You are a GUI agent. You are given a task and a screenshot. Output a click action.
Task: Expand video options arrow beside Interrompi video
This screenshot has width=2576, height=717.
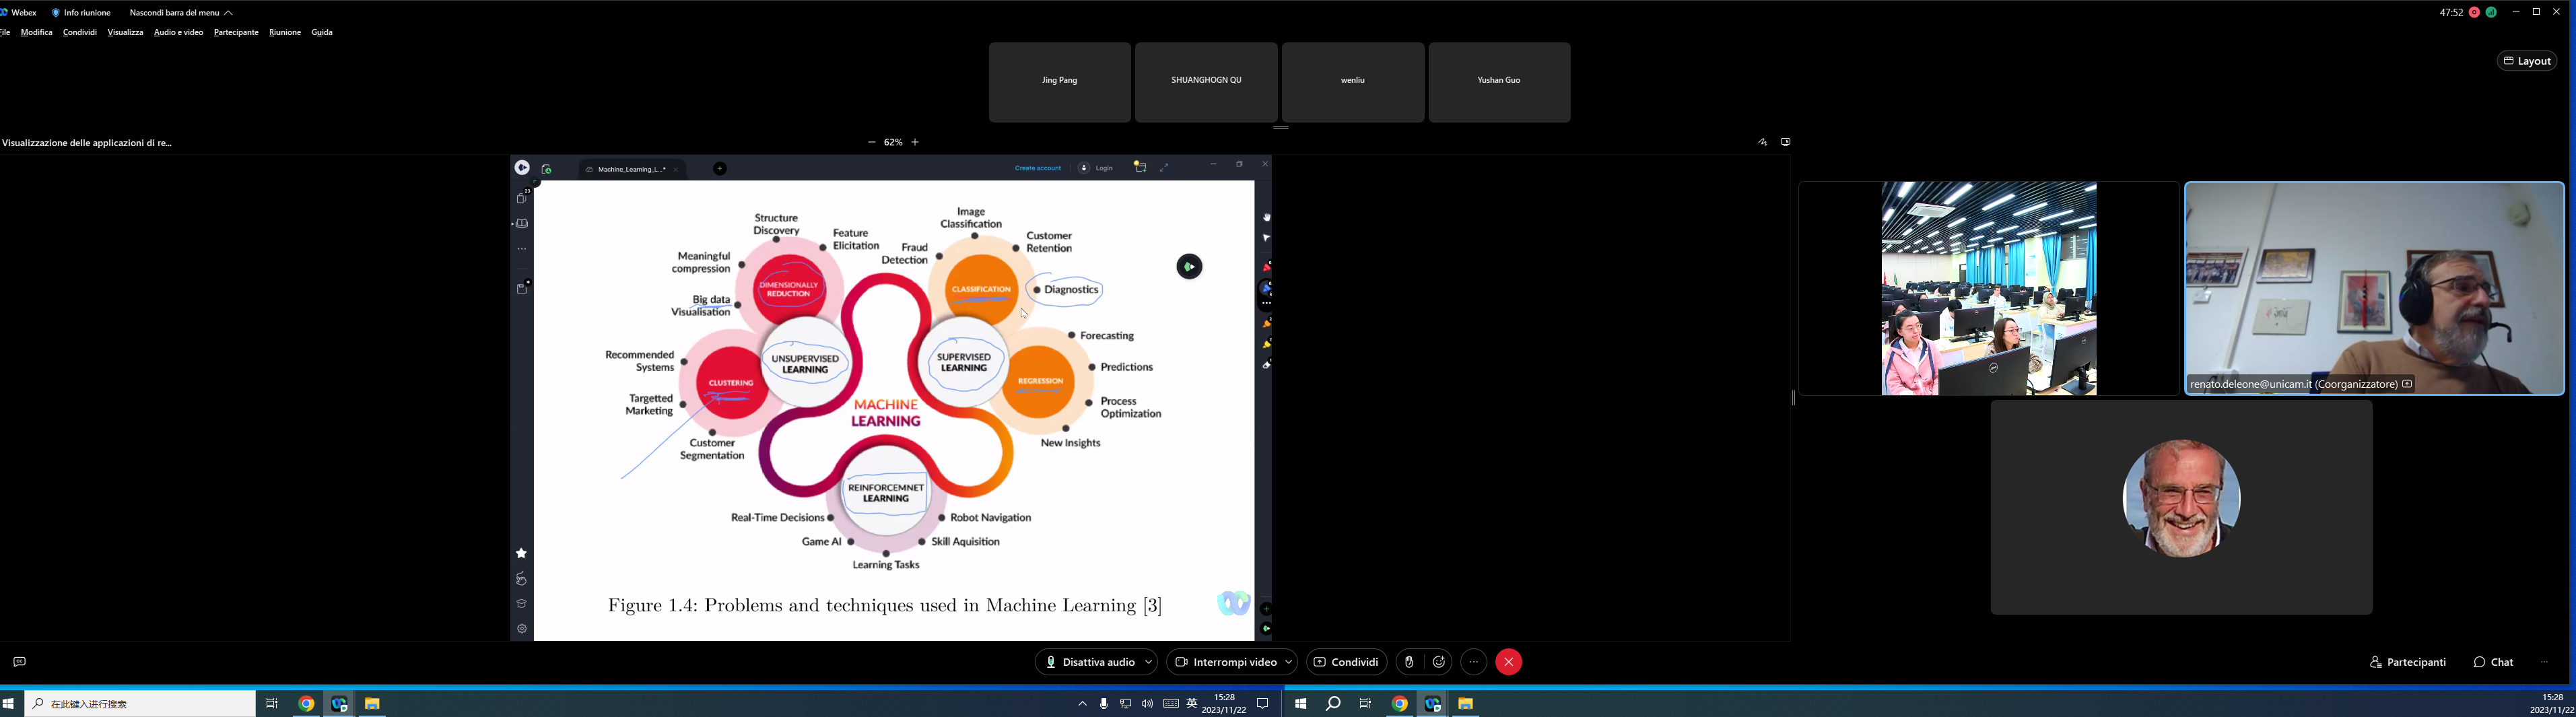coord(1288,662)
